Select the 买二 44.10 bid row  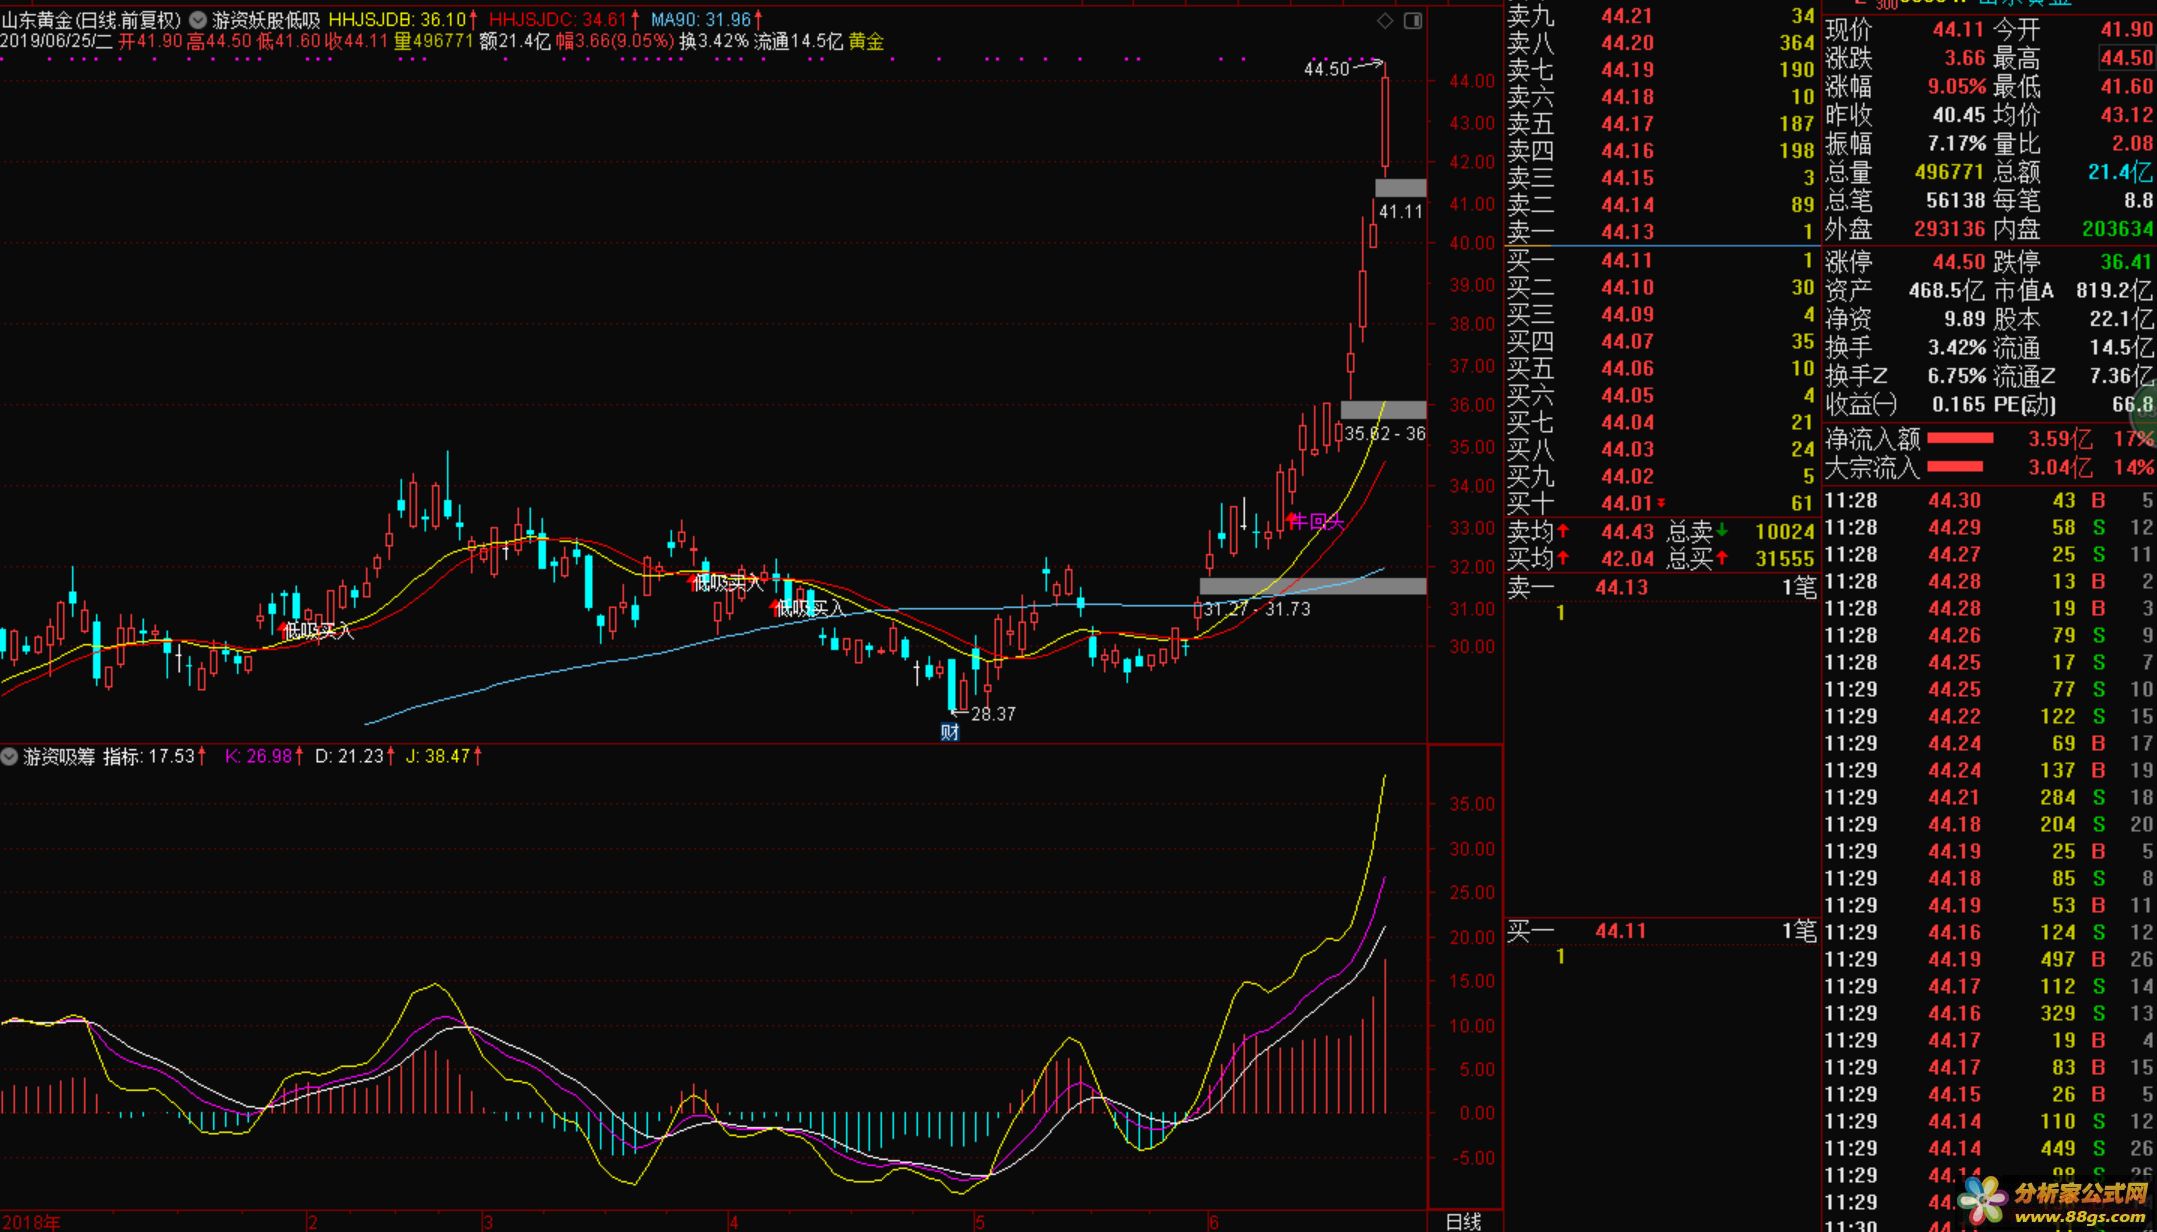[1661, 288]
